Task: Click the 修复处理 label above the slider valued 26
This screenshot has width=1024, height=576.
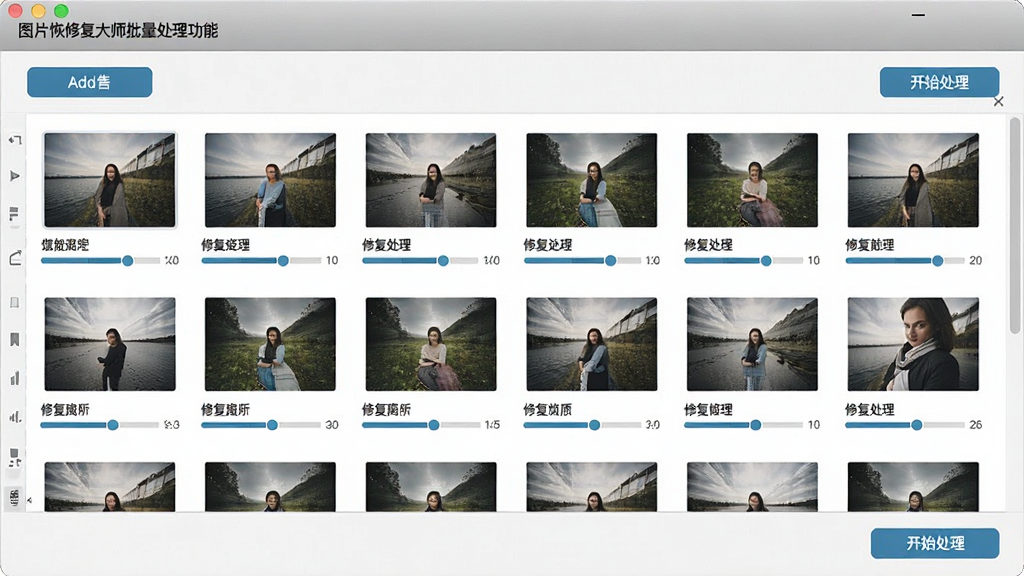Action: pos(869,409)
